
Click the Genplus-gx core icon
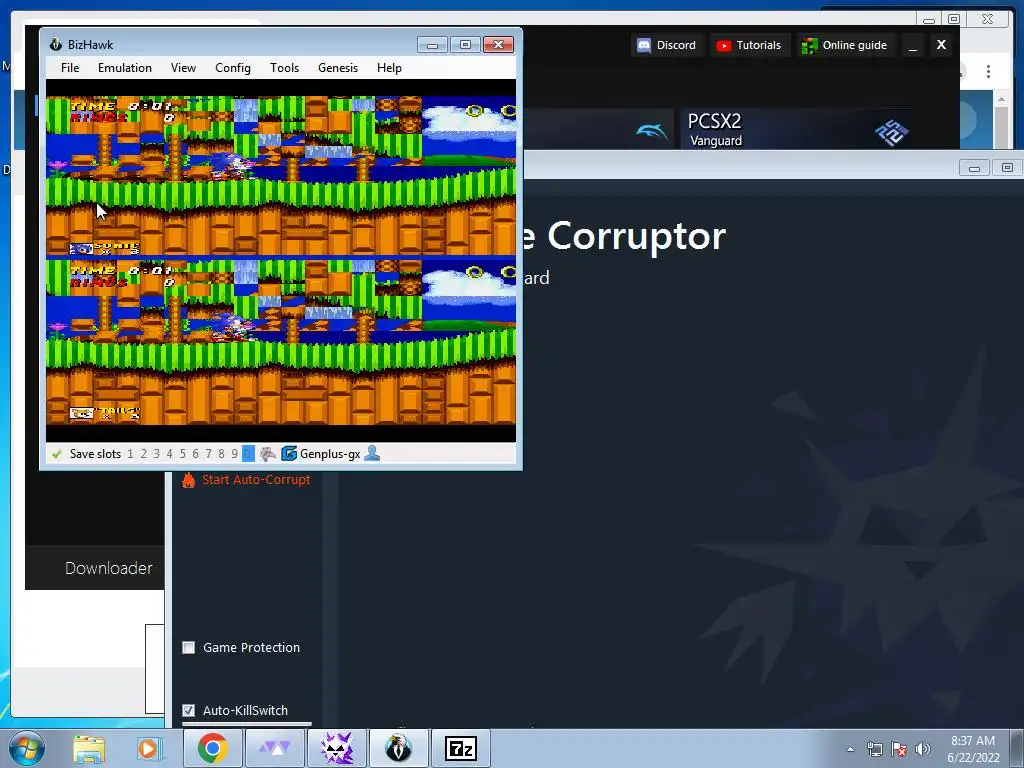coord(289,453)
